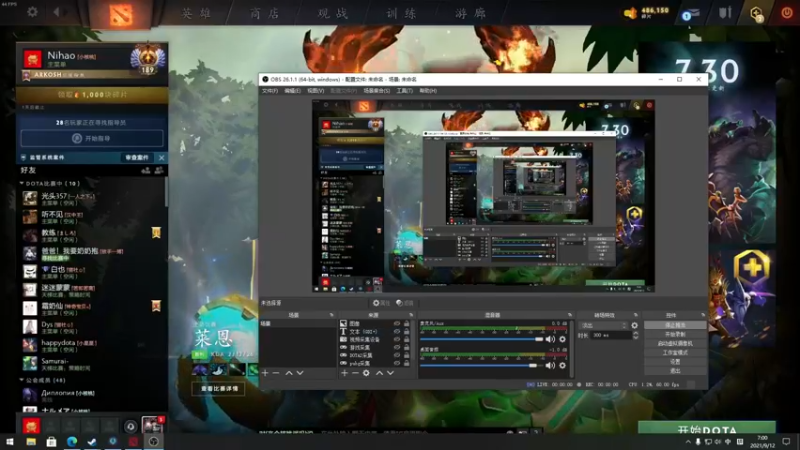This screenshot has height=450, width=800.
Task: Click the add-friend icon beside 好友
Action: [x=146, y=170]
